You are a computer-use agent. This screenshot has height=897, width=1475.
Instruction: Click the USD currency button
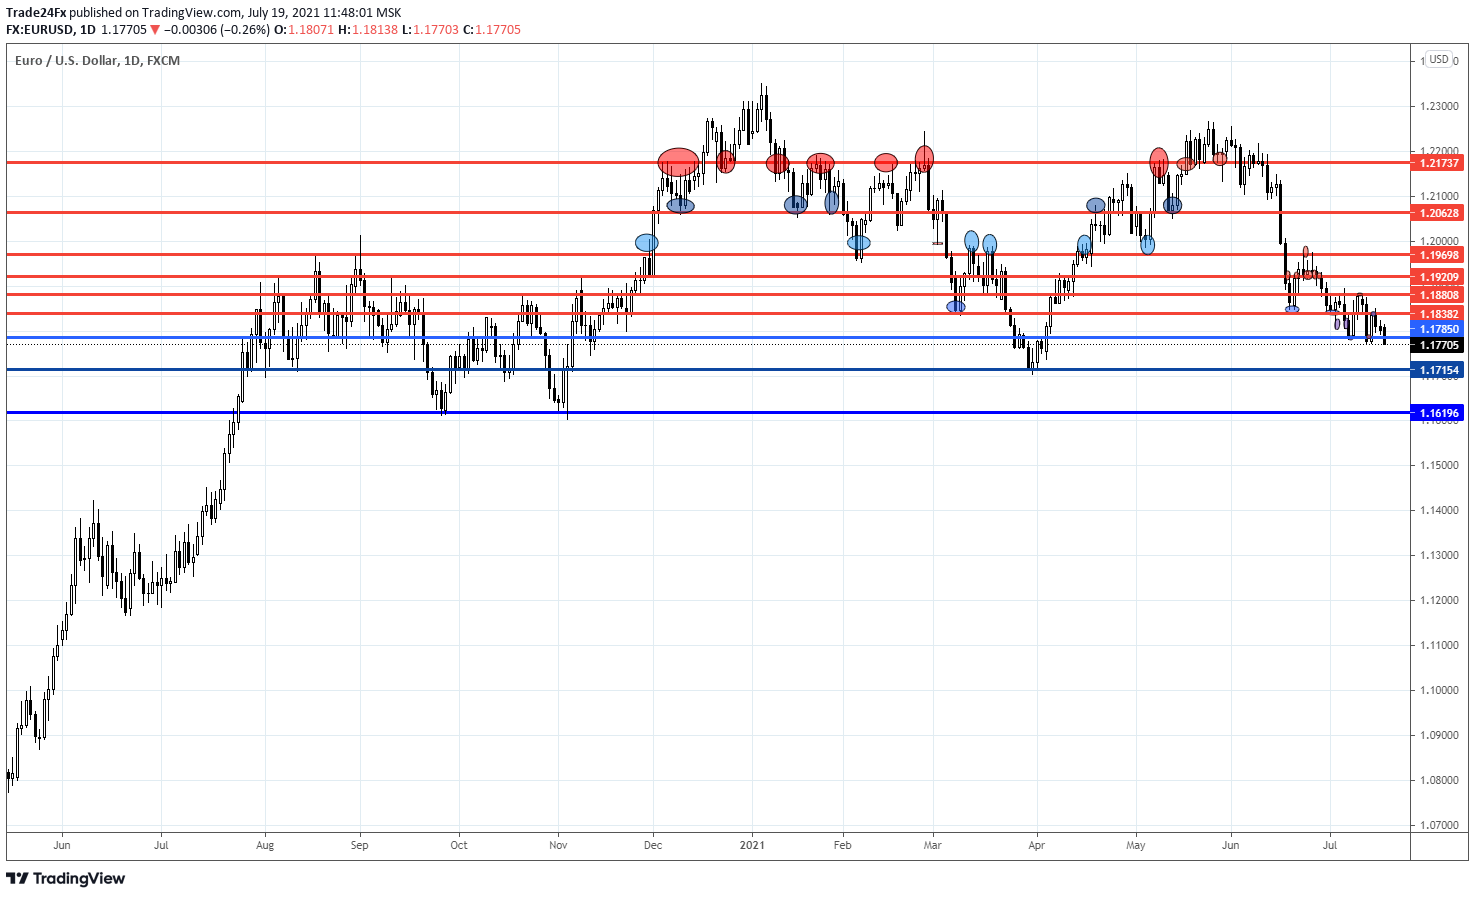[1438, 59]
